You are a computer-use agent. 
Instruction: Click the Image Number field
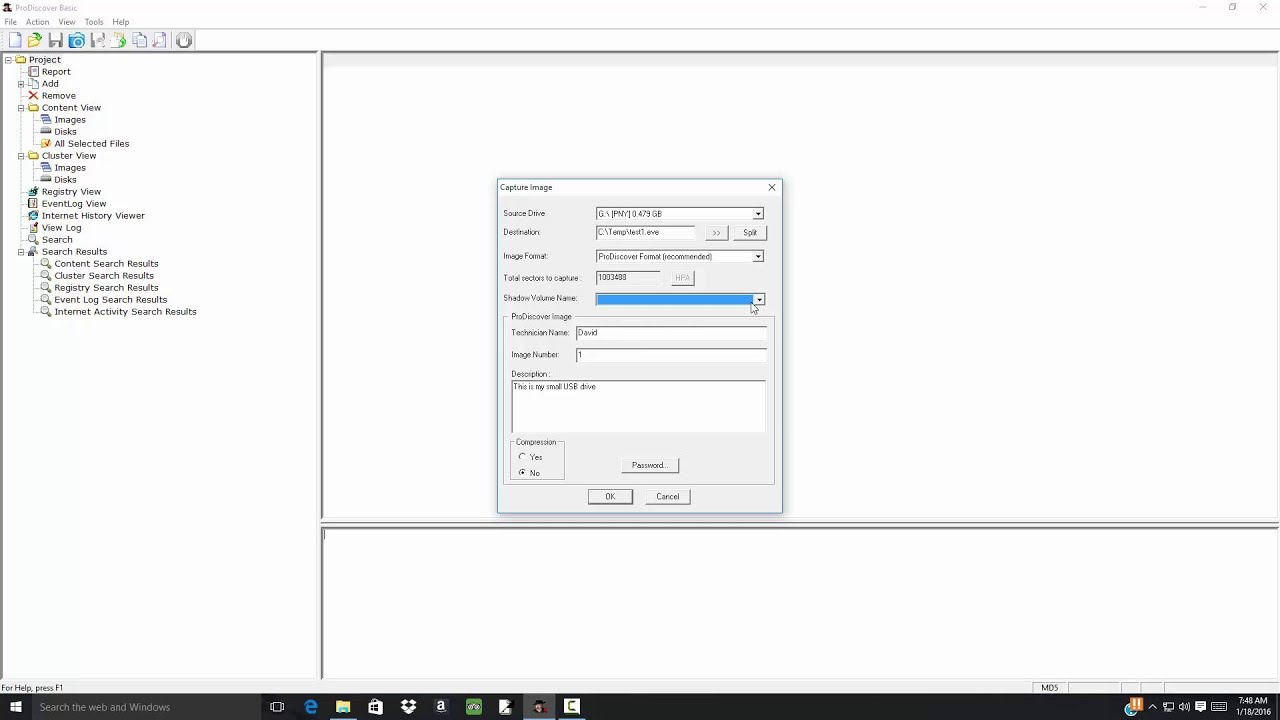tap(671, 355)
